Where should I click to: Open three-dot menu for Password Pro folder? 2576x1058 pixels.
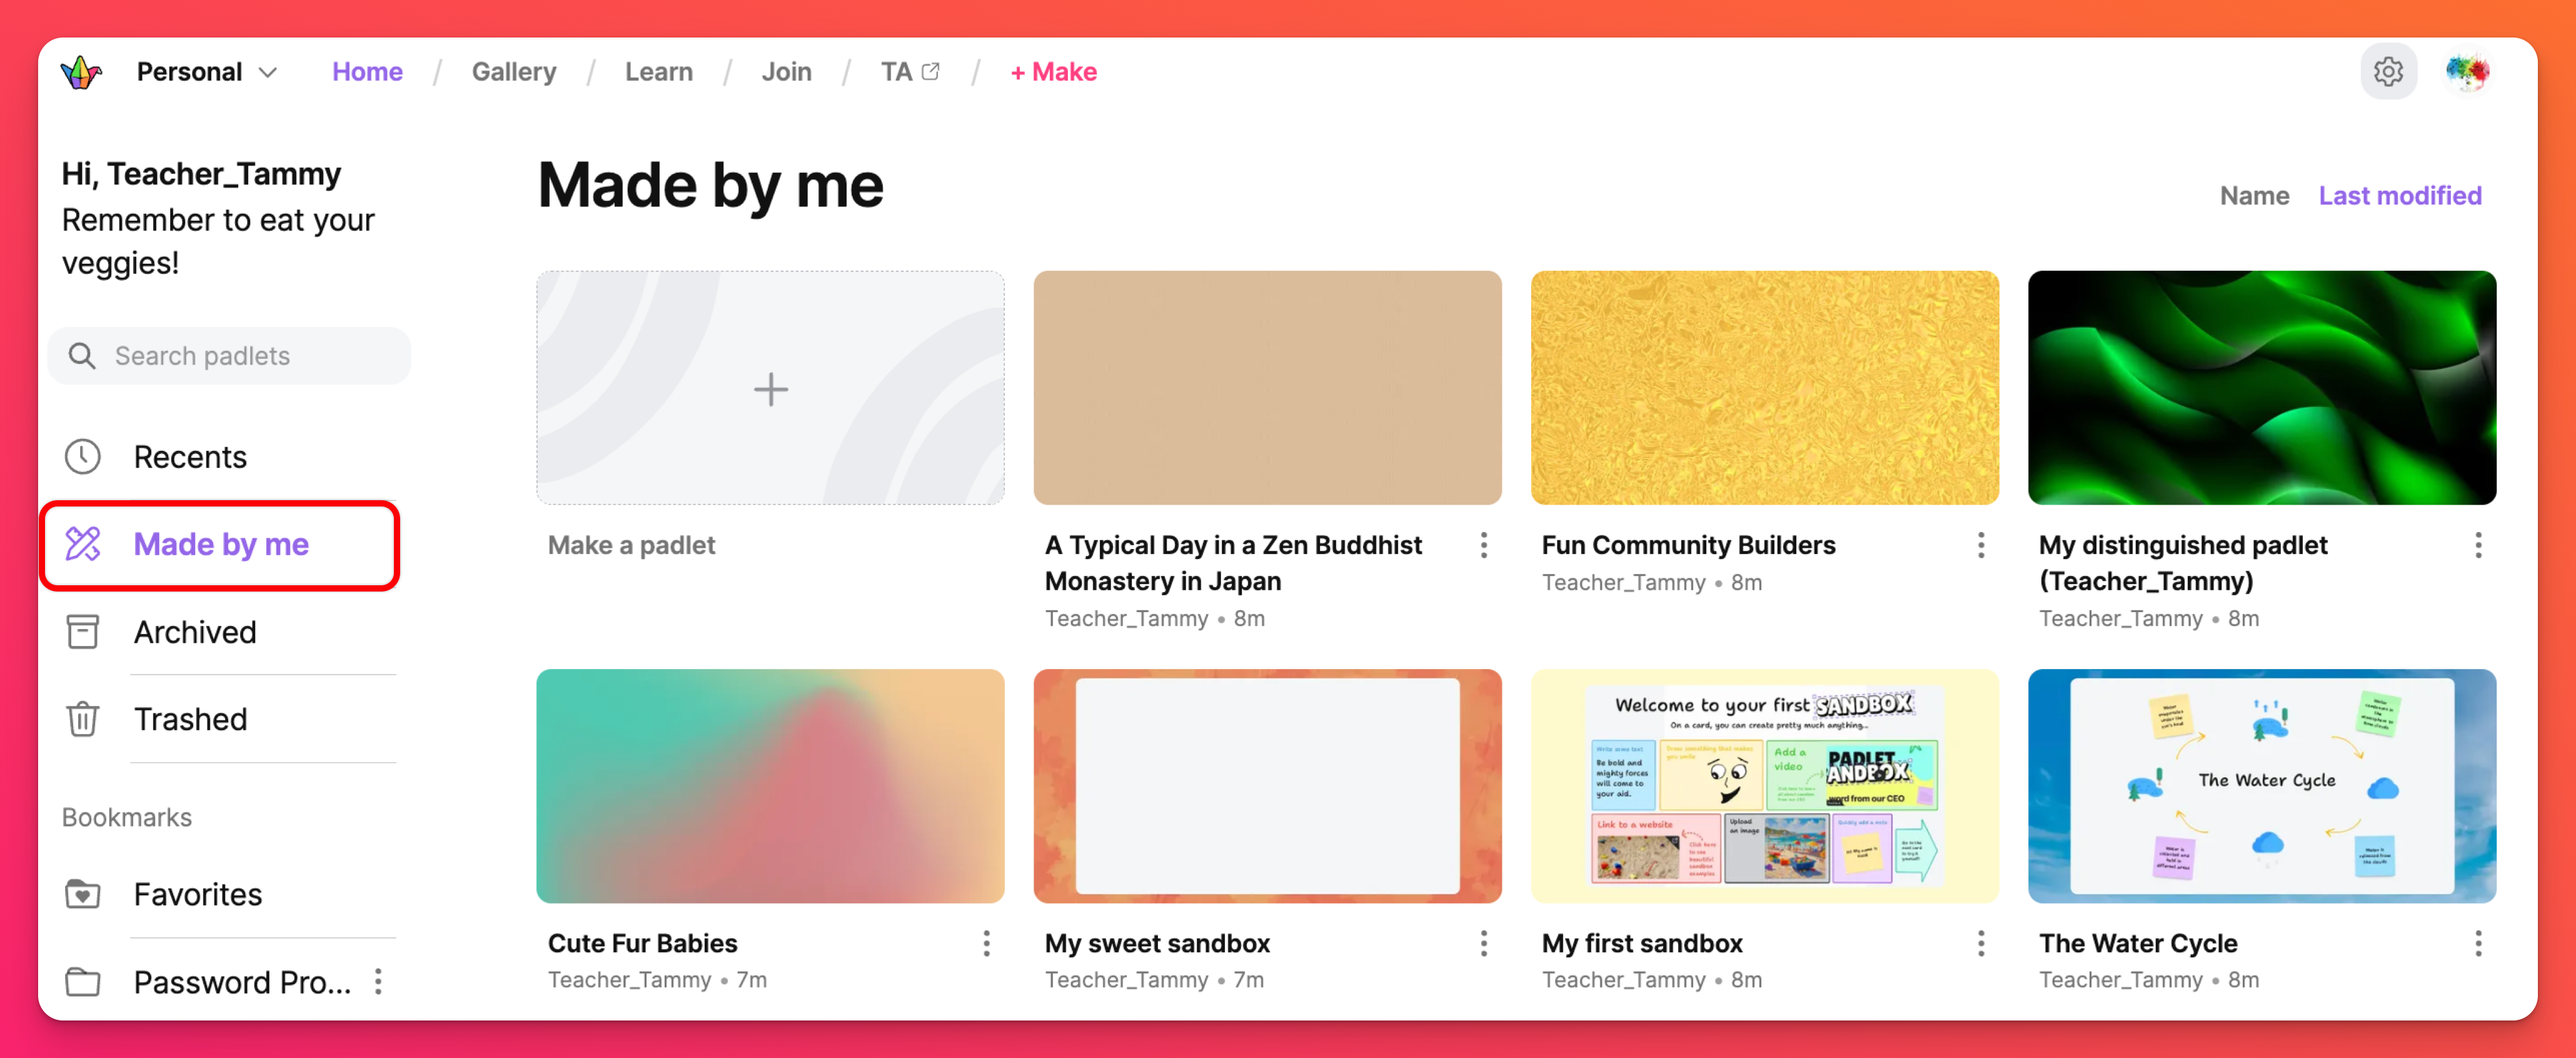tap(378, 982)
